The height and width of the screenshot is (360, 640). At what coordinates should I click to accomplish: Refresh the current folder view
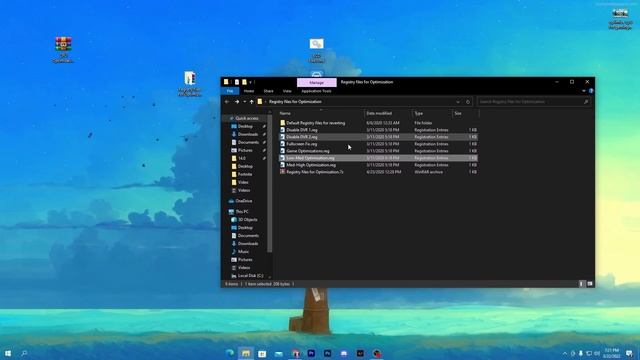point(468,102)
